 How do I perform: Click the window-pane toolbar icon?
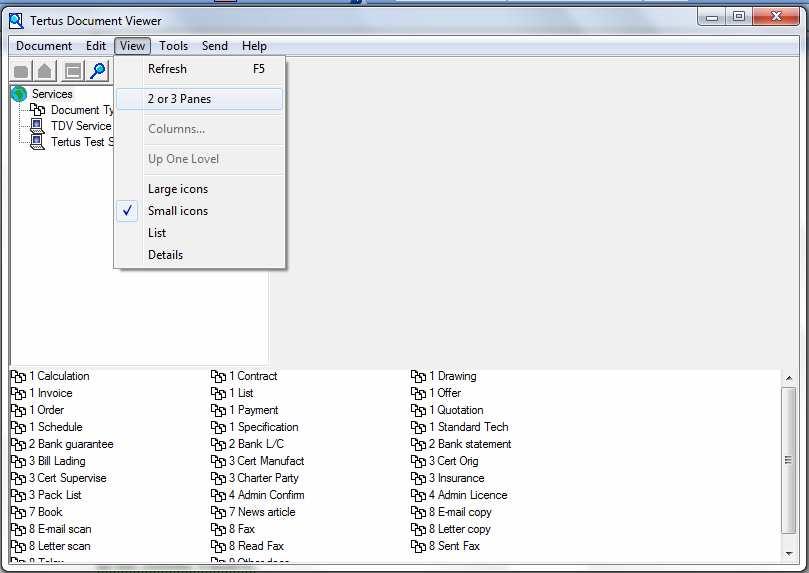pyautogui.click(x=73, y=71)
